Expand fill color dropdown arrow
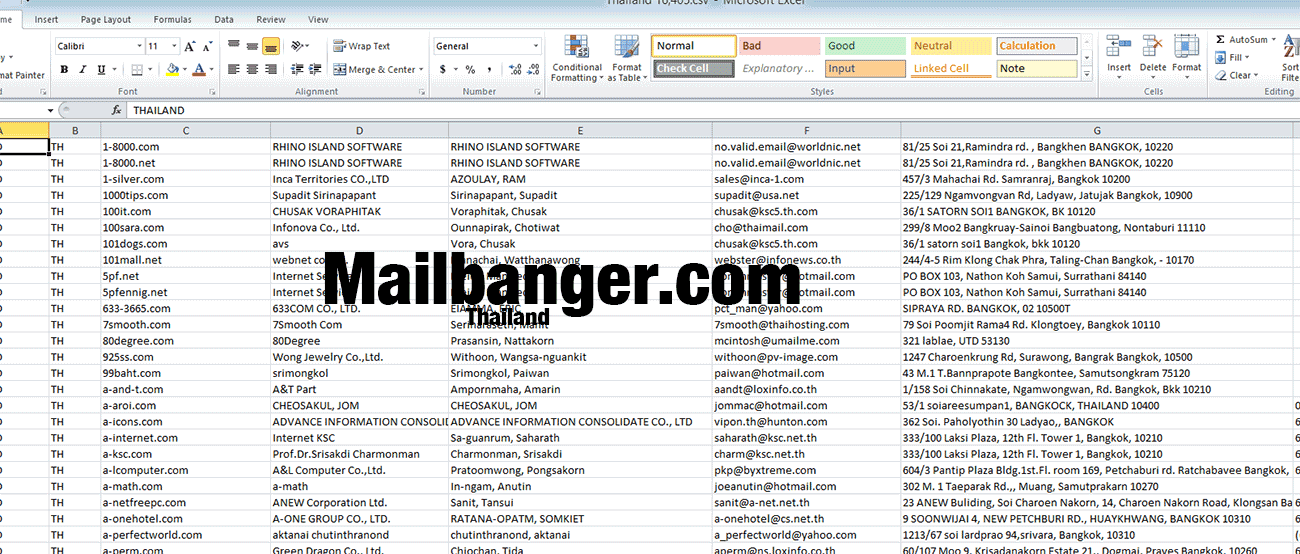 pyautogui.click(x=184, y=70)
